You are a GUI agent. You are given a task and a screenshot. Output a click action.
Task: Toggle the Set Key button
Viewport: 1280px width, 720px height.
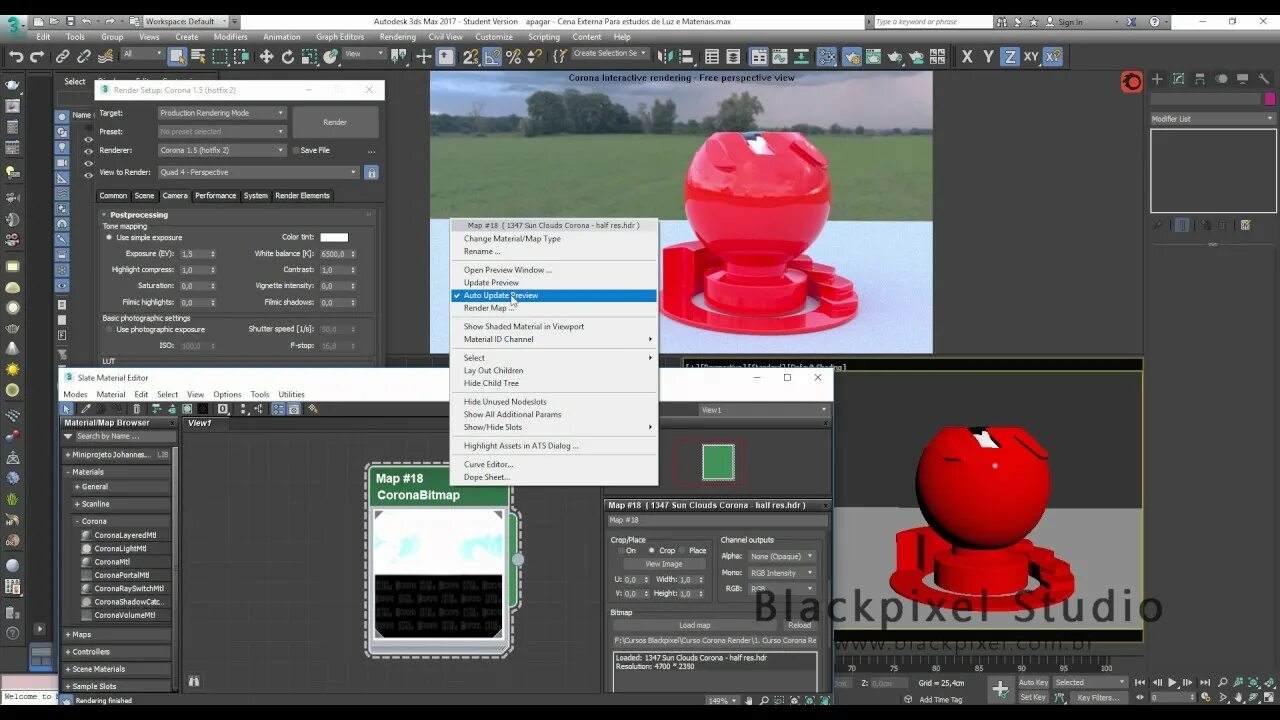point(1033,697)
